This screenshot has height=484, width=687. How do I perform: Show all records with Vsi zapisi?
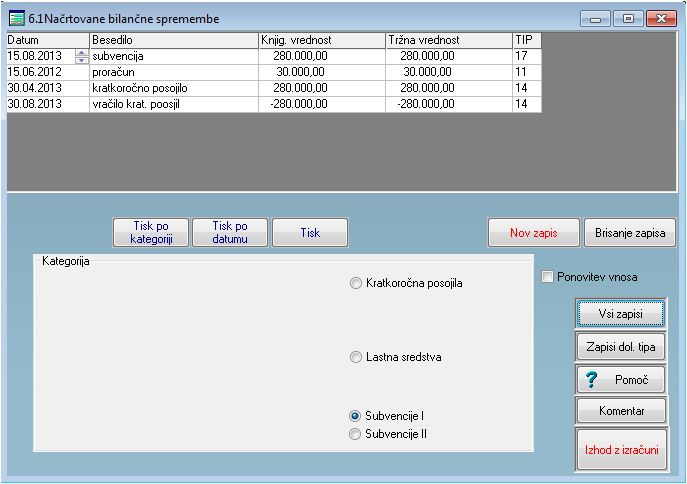click(x=619, y=313)
